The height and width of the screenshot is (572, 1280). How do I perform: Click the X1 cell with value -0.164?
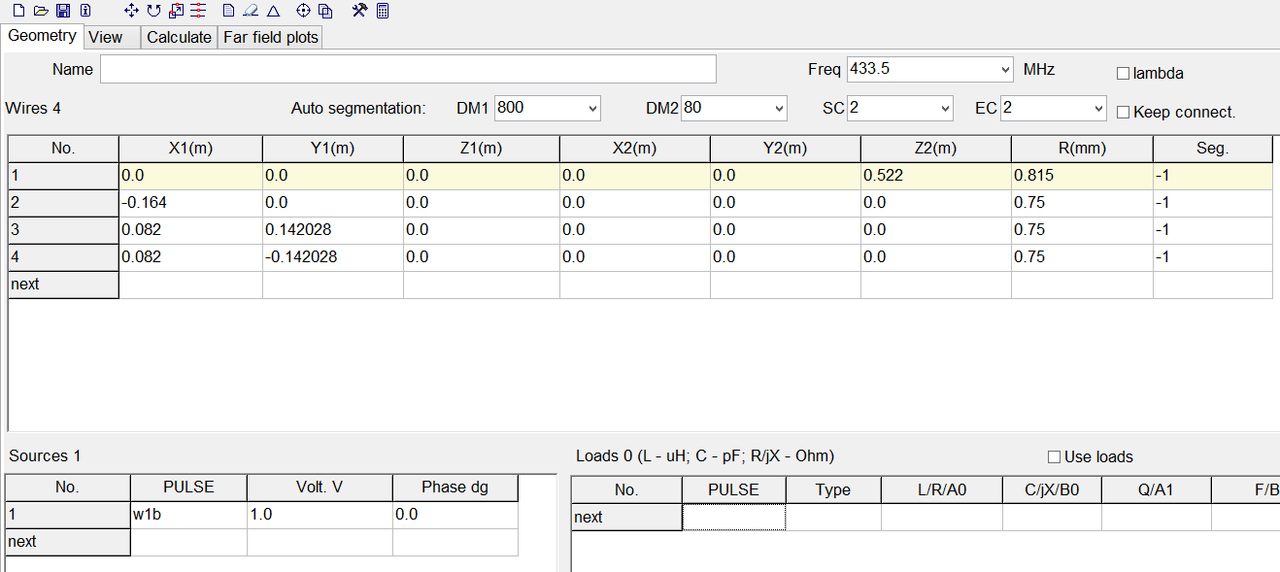[190, 202]
